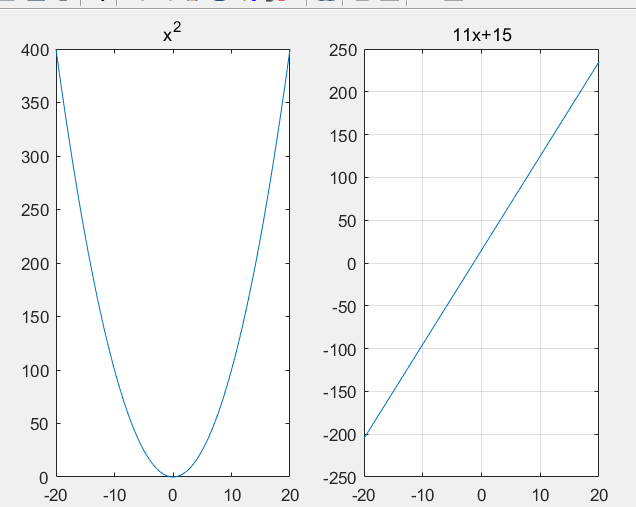The height and width of the screenshot is (507, 636).
Task: Click y-axis label 200 of the x² plot
Action: 35,264
